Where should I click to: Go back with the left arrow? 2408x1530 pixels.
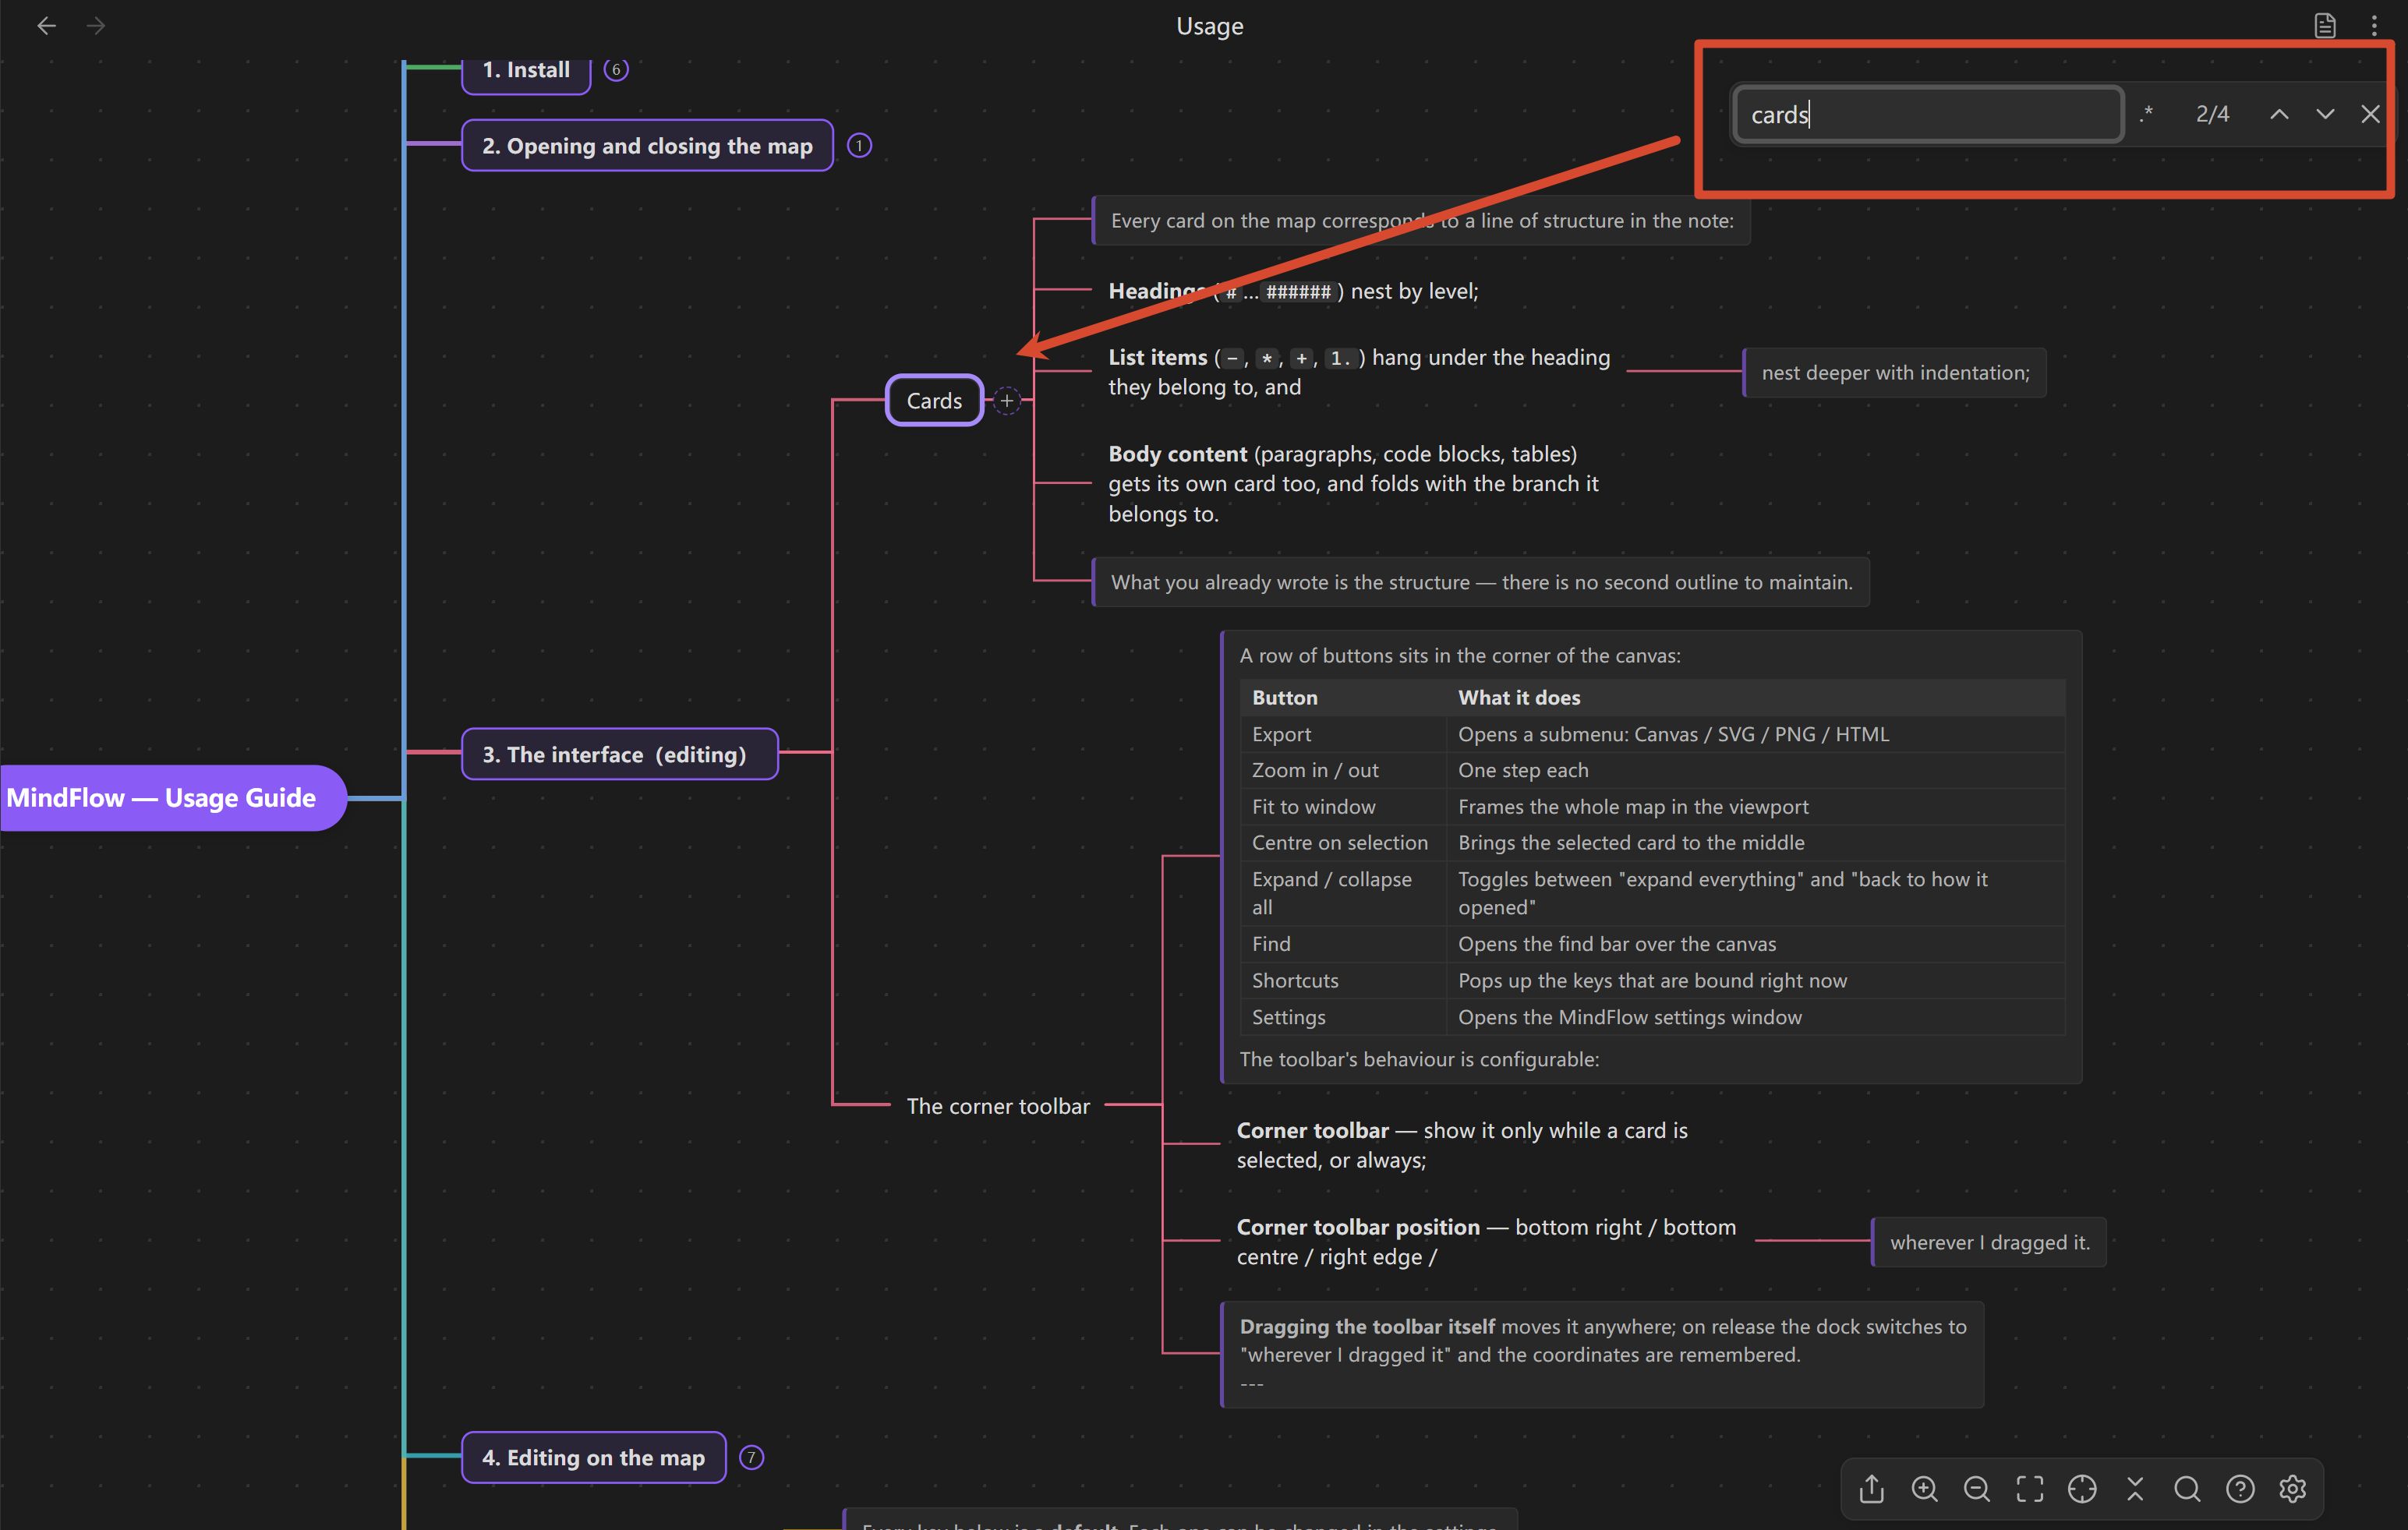click(x=46, y=26)
